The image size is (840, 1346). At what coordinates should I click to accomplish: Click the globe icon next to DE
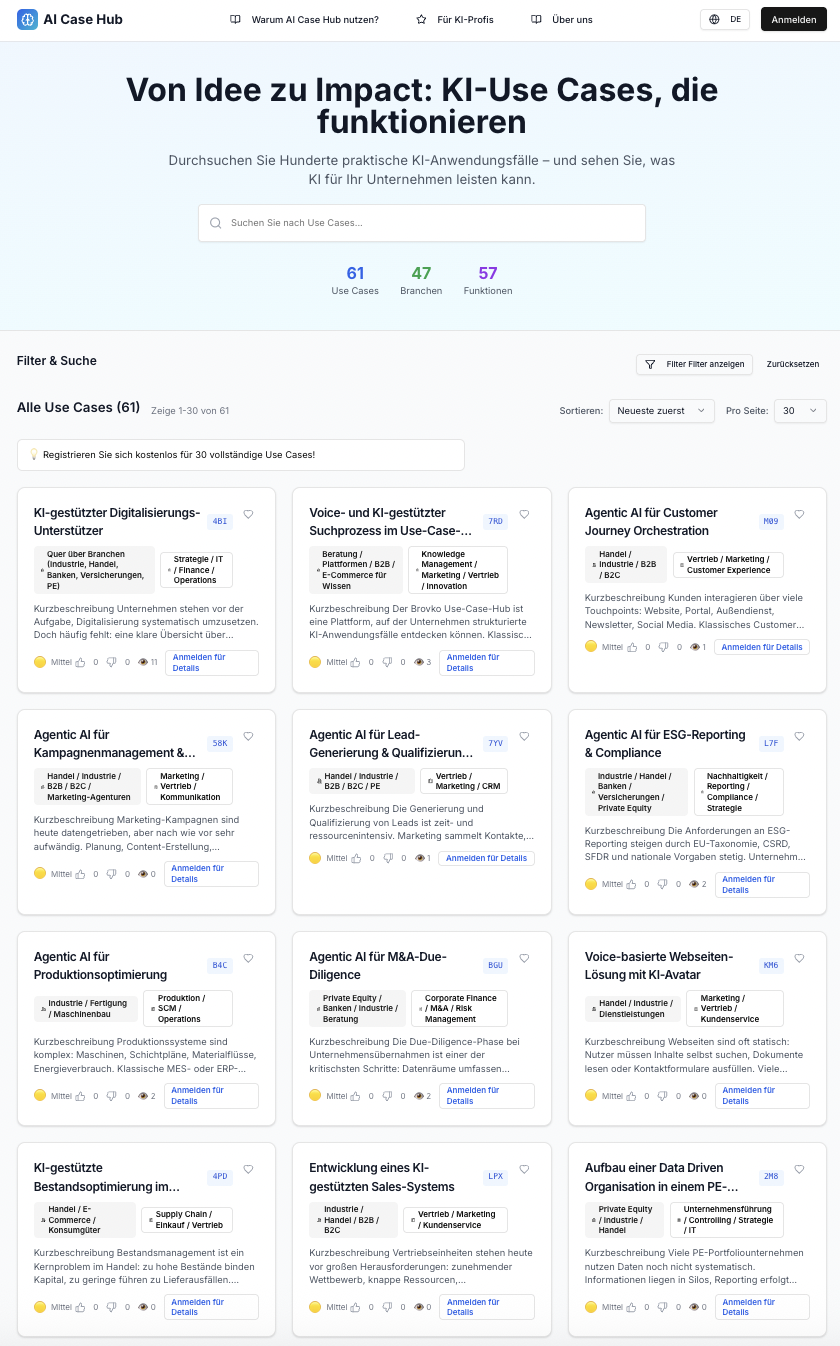(x=712, y=19)
